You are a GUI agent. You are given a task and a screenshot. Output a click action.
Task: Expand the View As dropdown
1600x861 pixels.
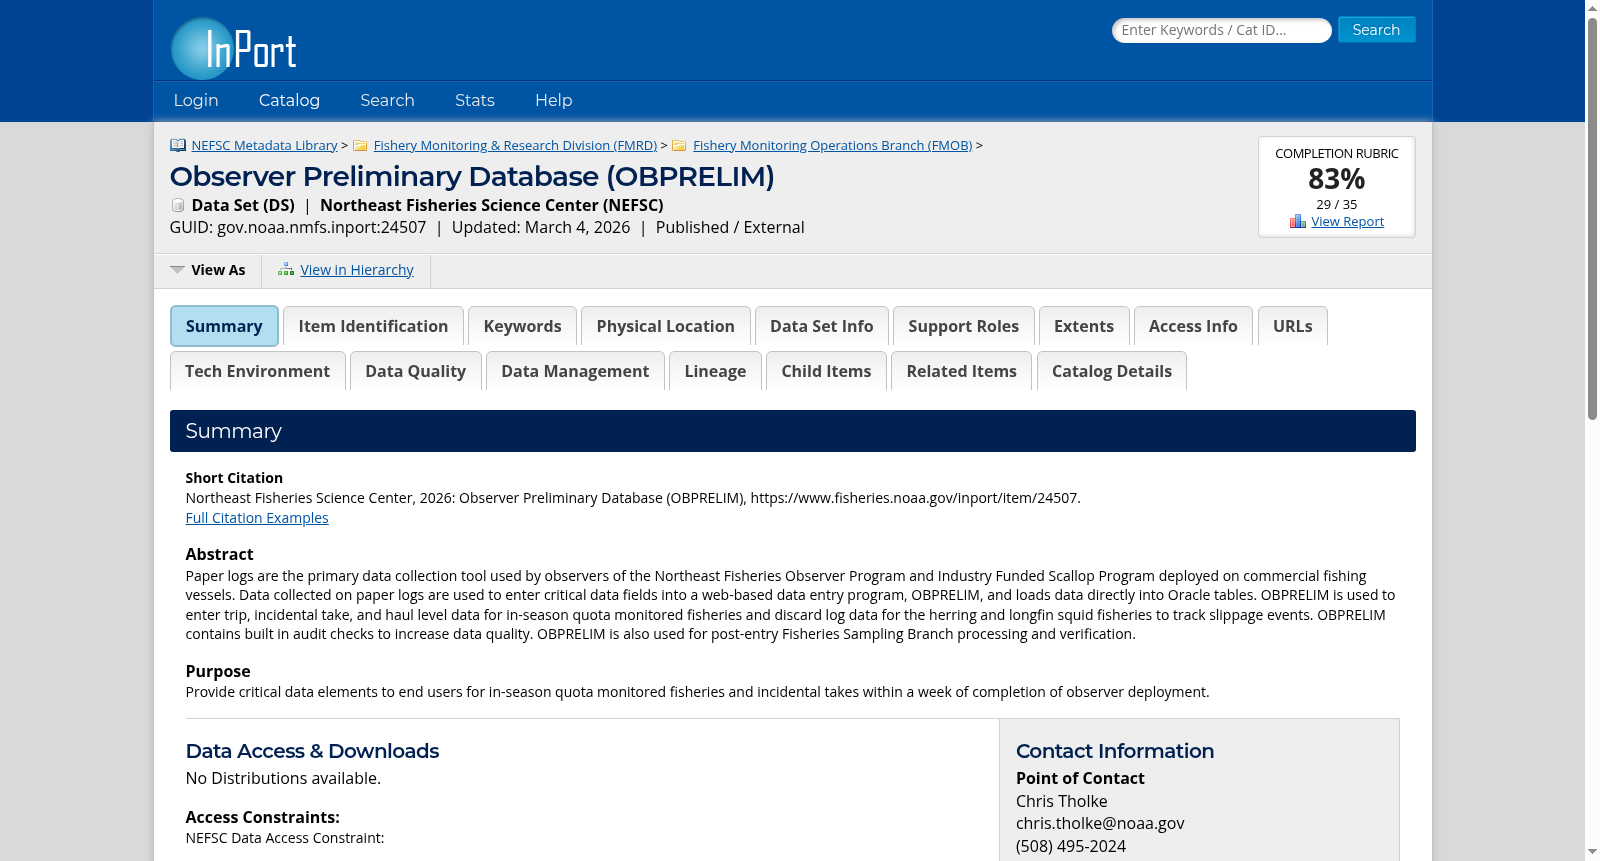[x=208, y=270]
